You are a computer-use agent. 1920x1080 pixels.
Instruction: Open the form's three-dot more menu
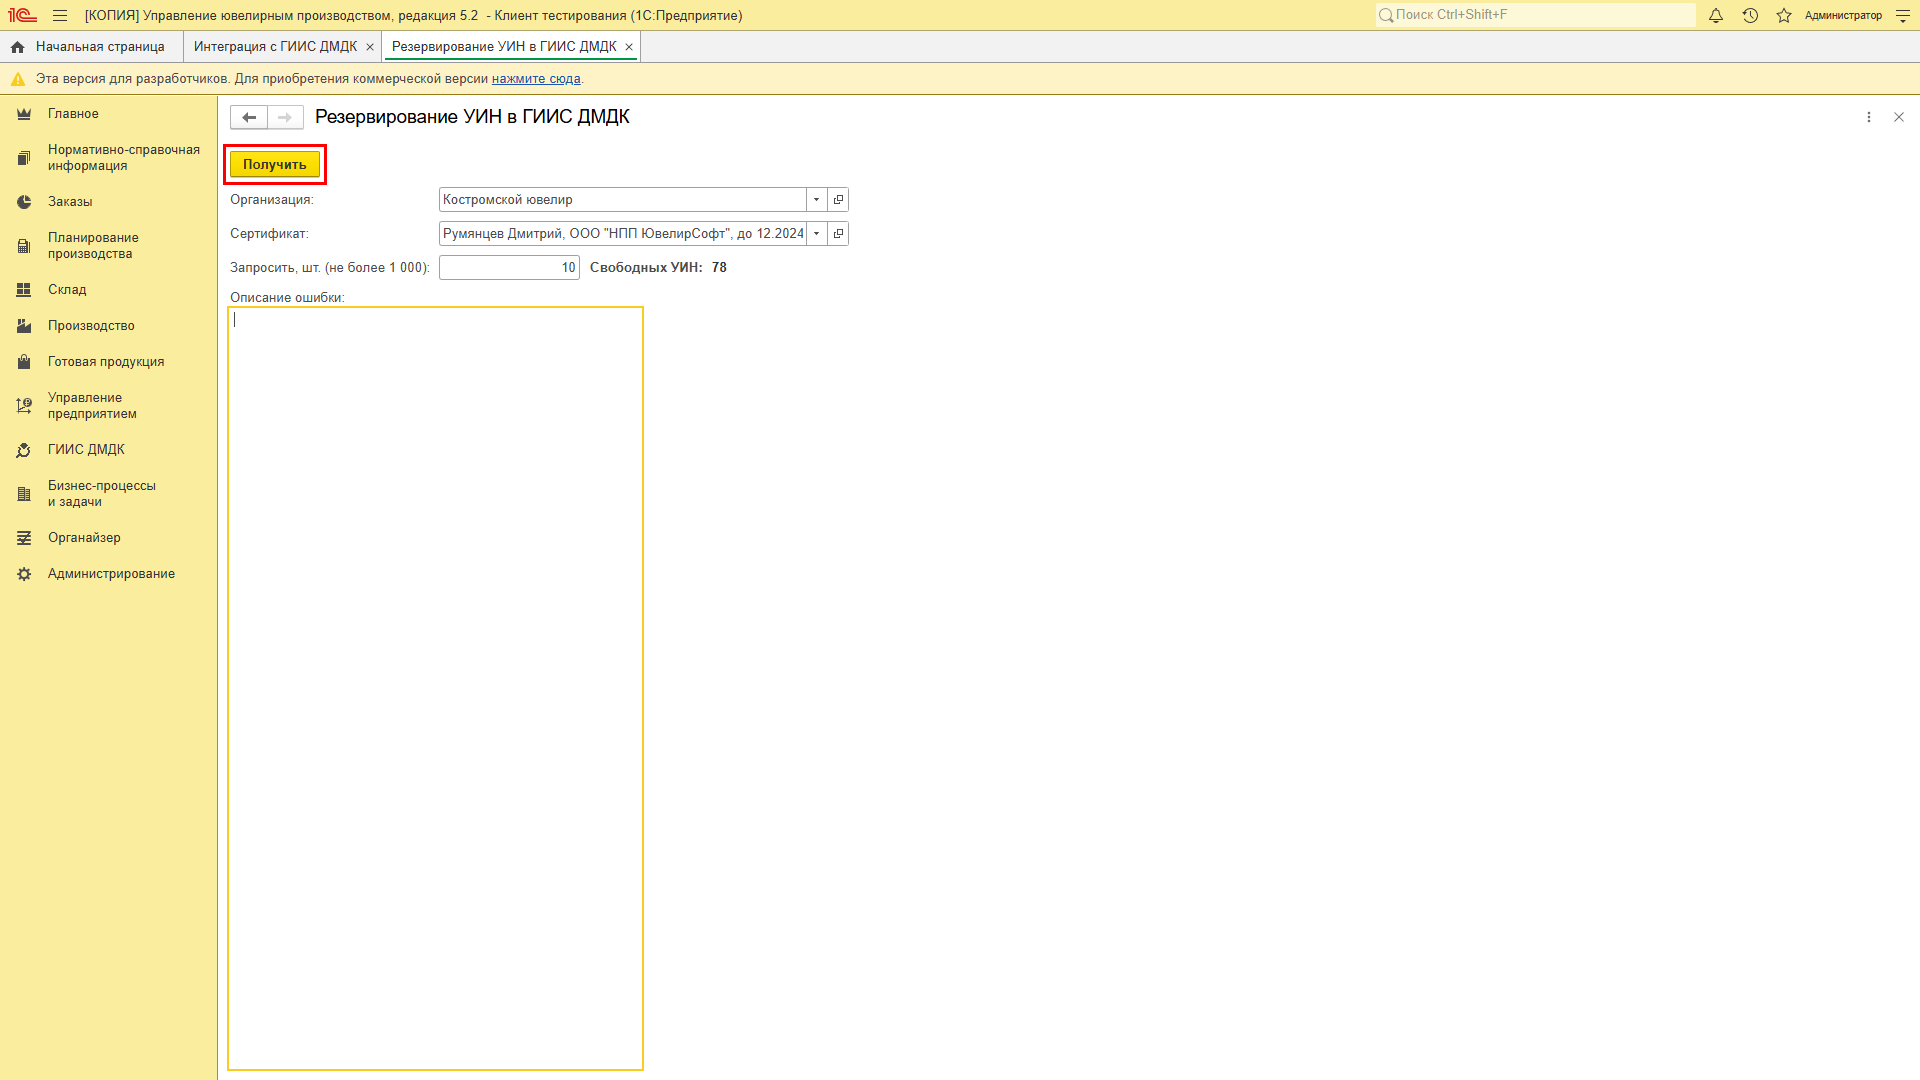(1868, 117)
